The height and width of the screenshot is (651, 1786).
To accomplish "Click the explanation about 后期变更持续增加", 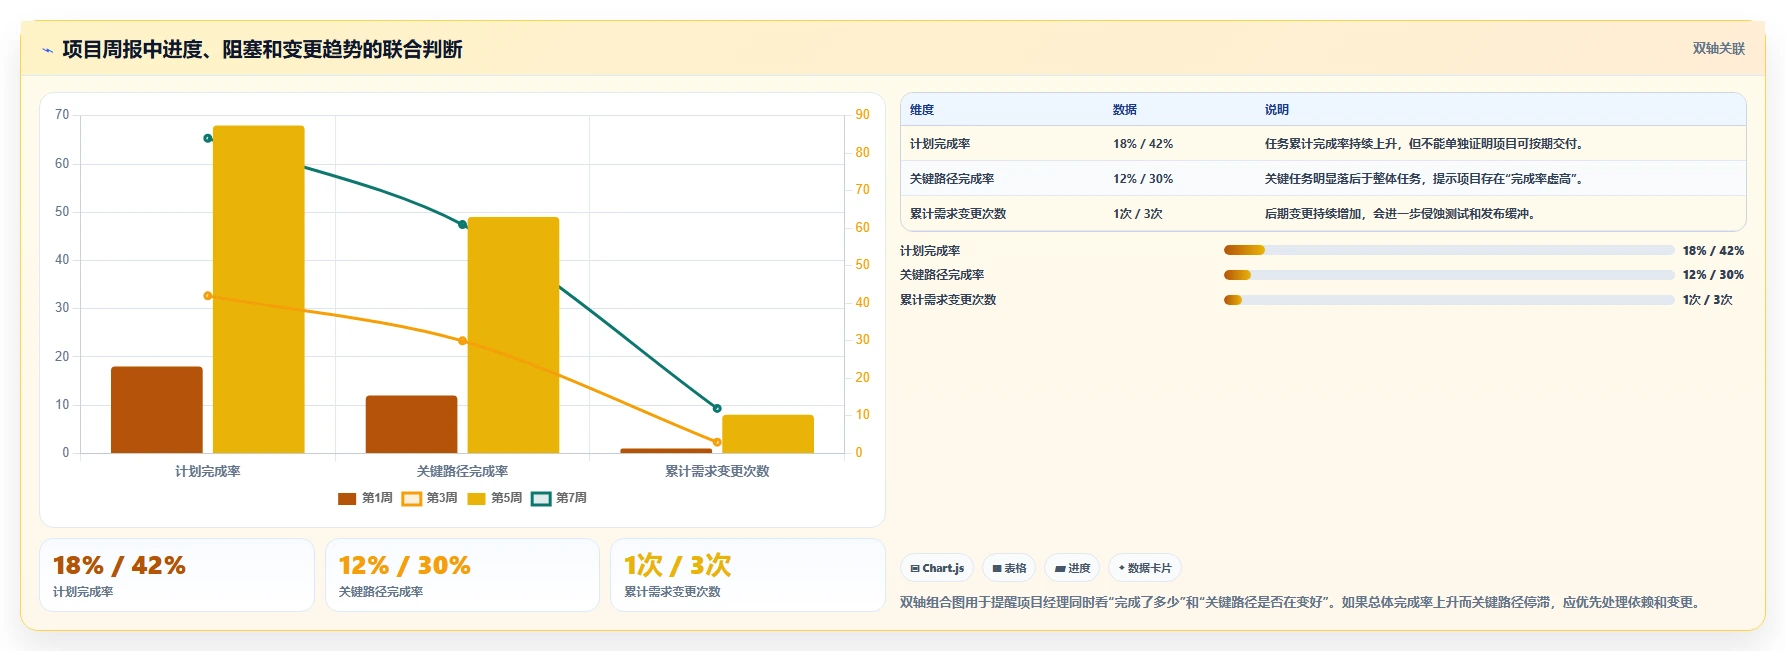I will coord(1402,214).
